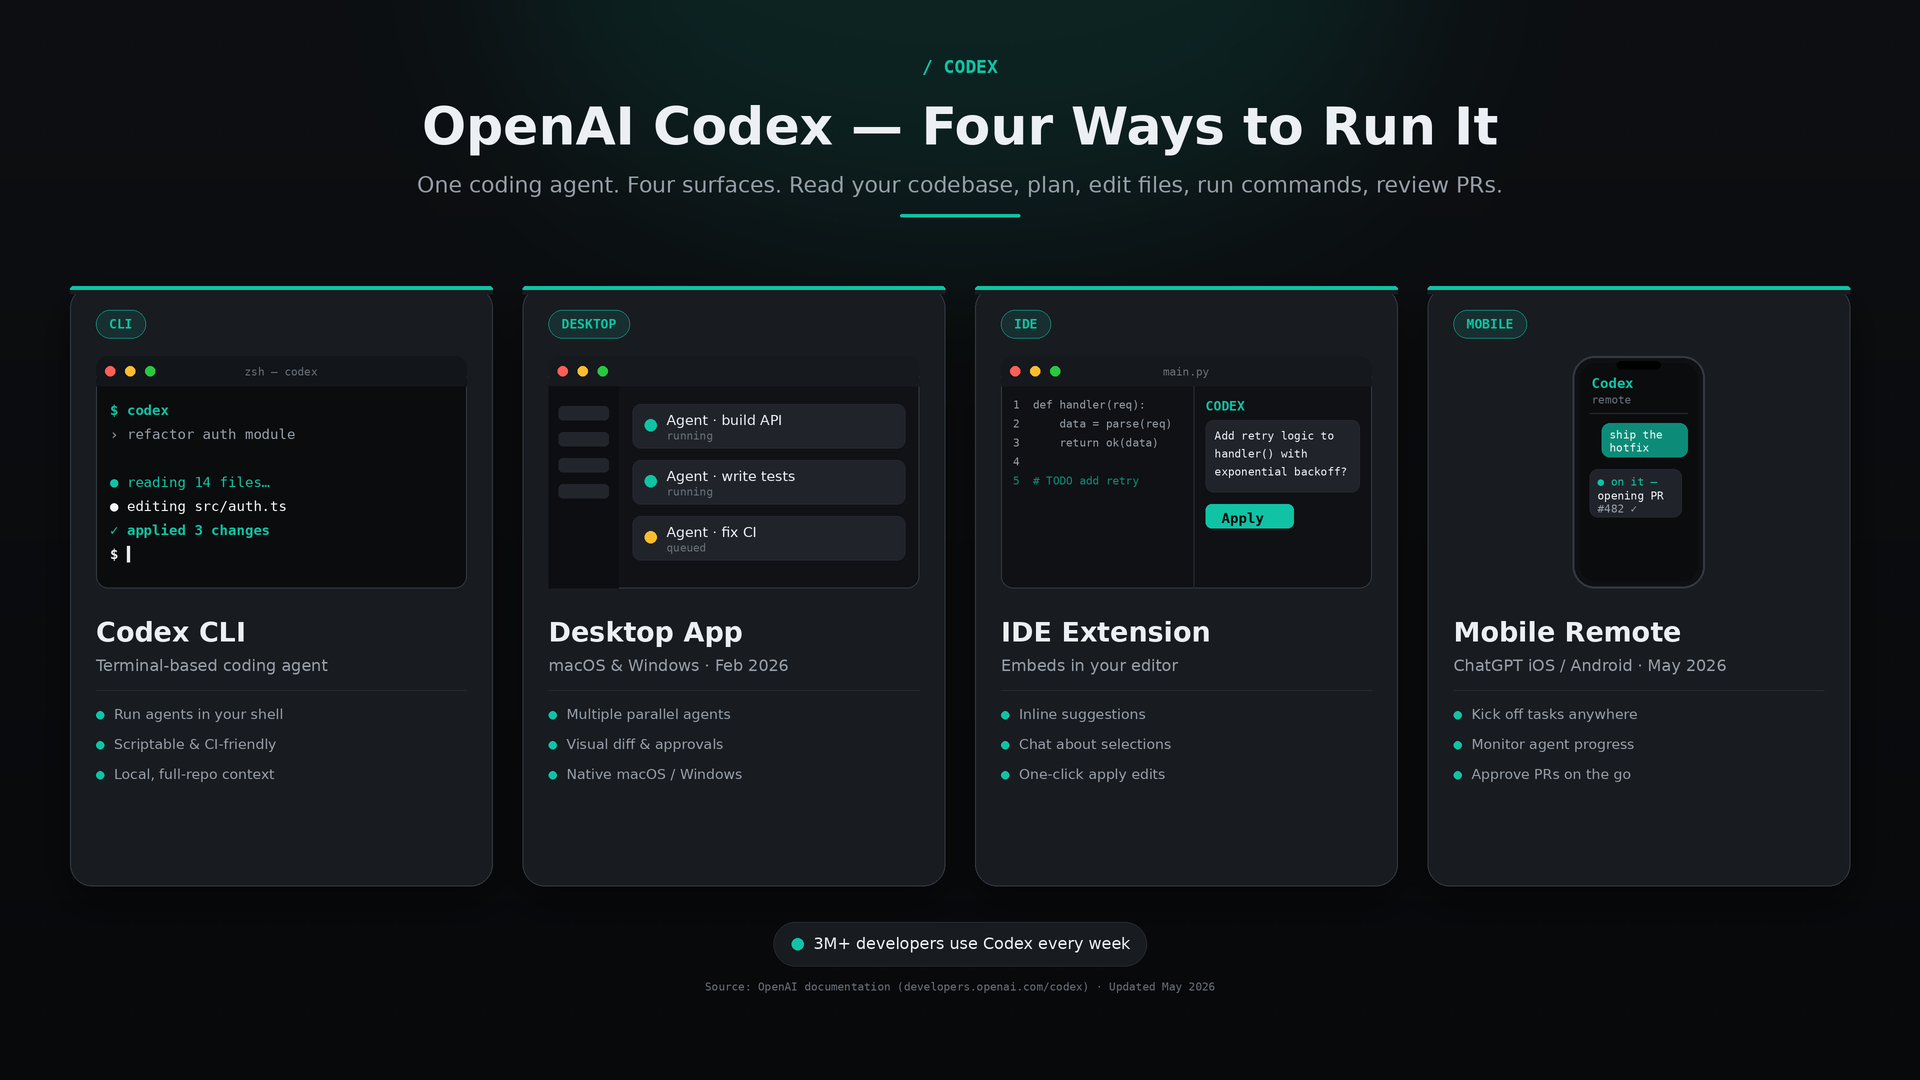Click 'refactor auth module' prompt line
Screen dimensions: 1920x1080
coord(203,434)
